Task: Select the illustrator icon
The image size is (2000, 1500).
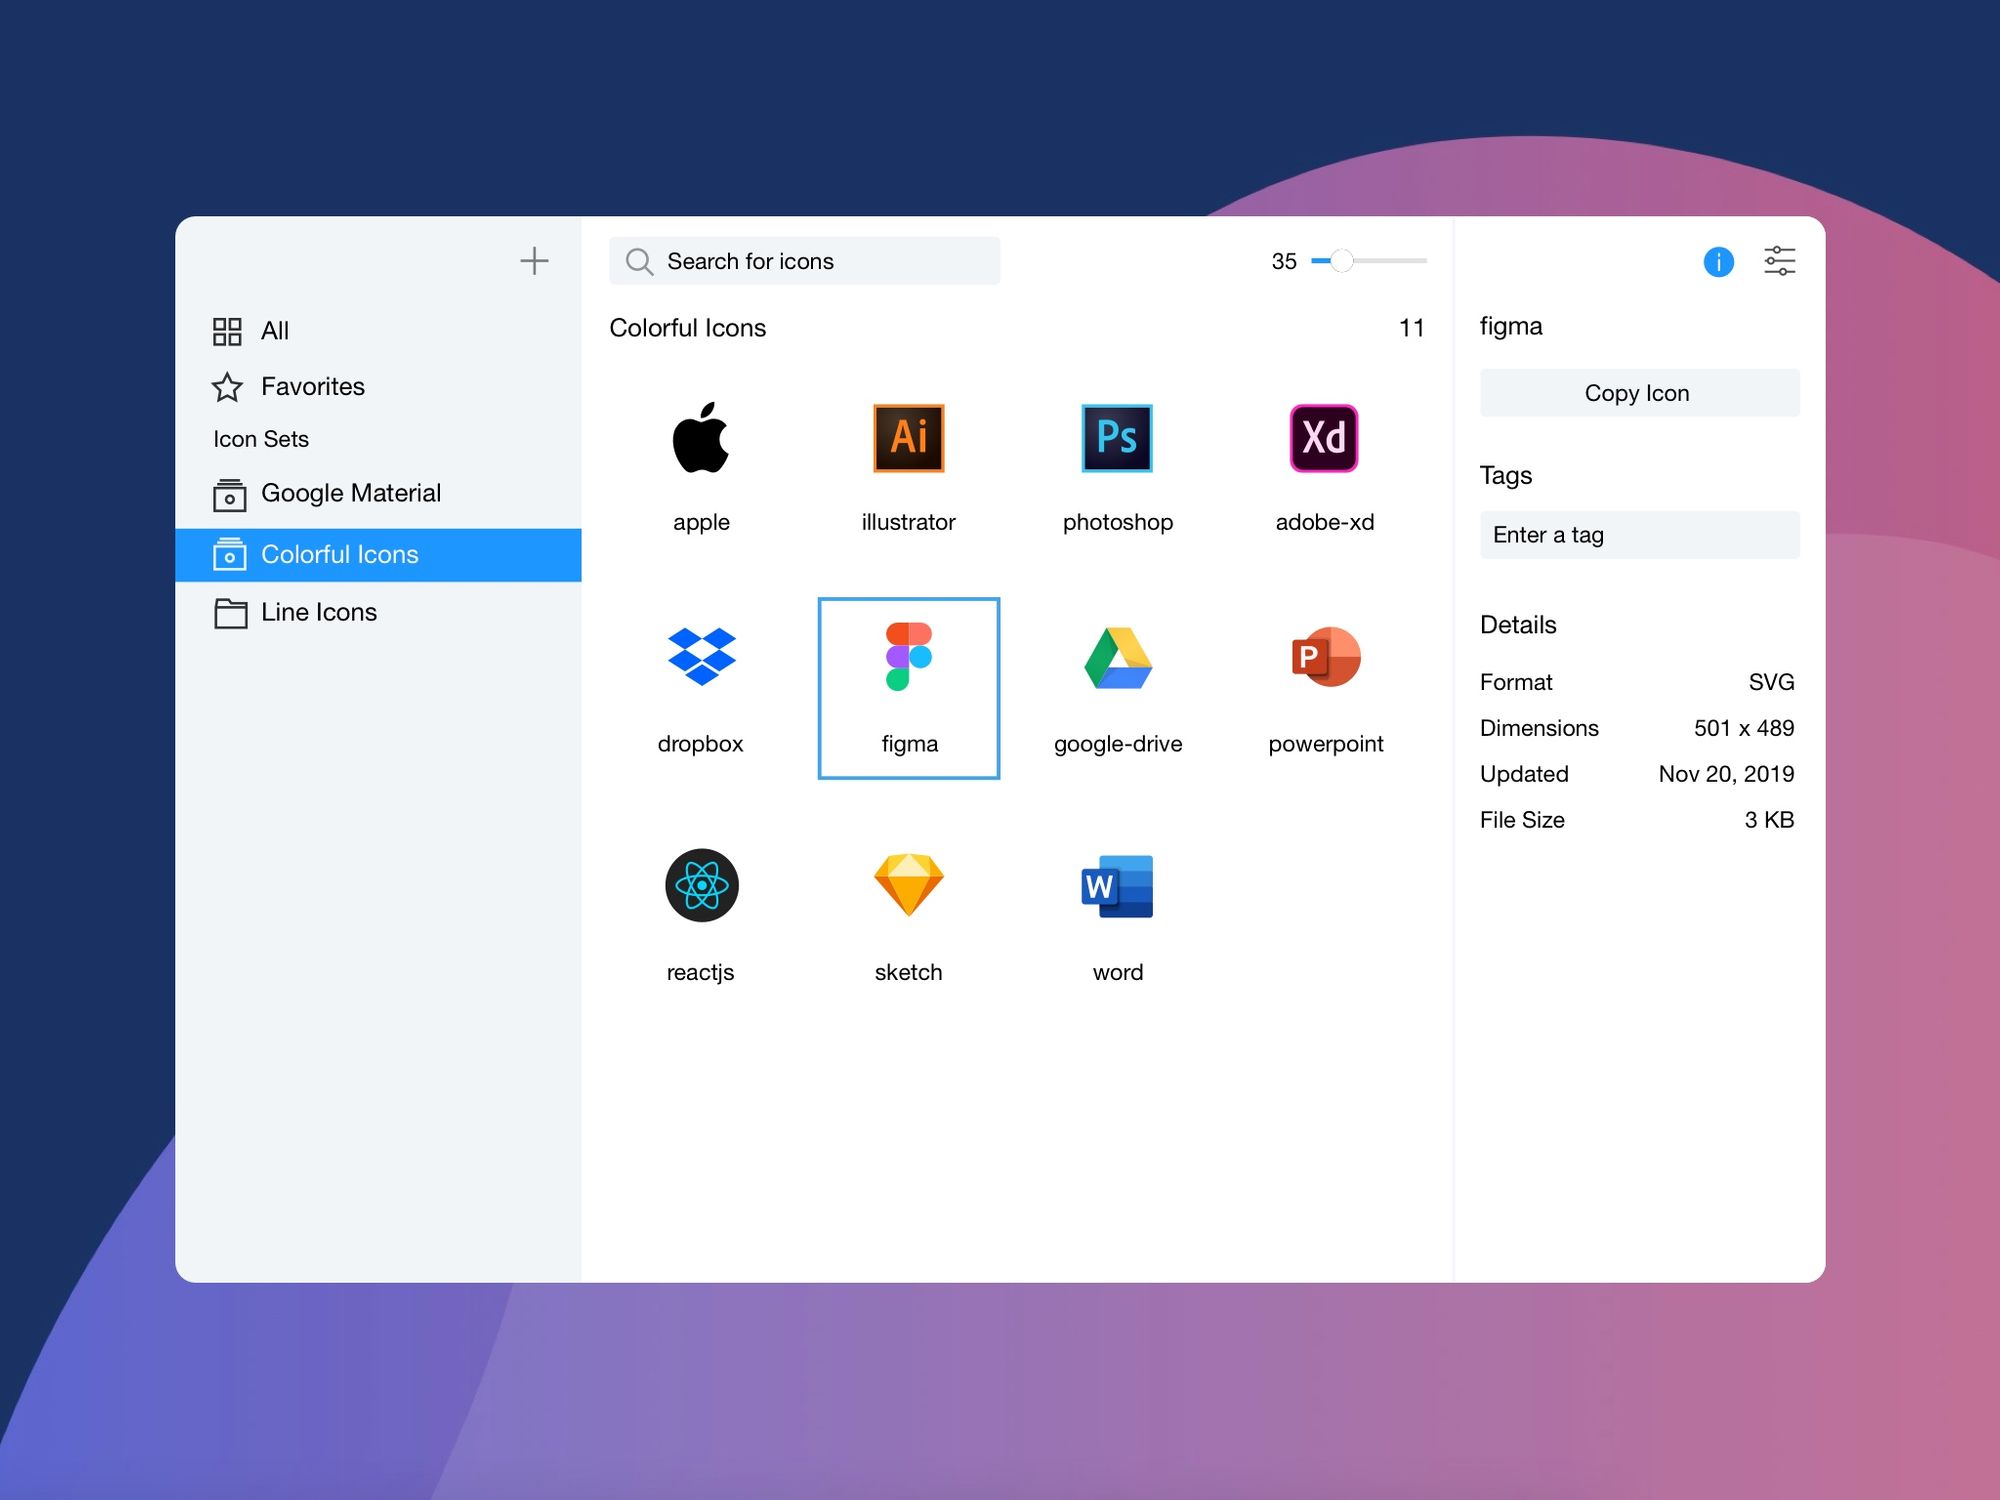Action: pos(908,438)
